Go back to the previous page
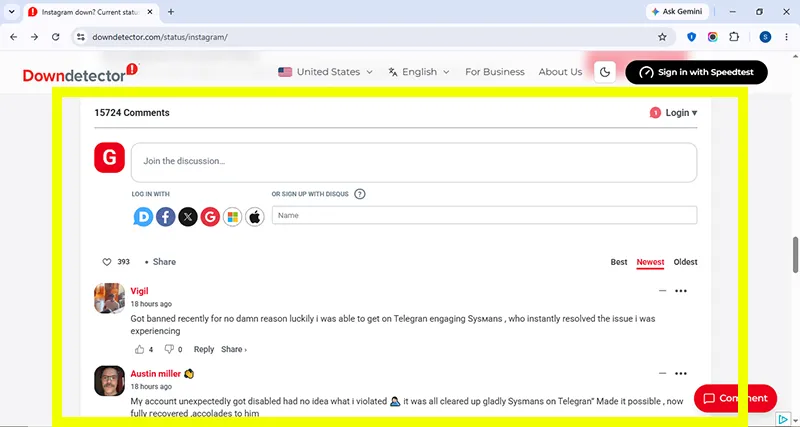 (x=14, y=37)
